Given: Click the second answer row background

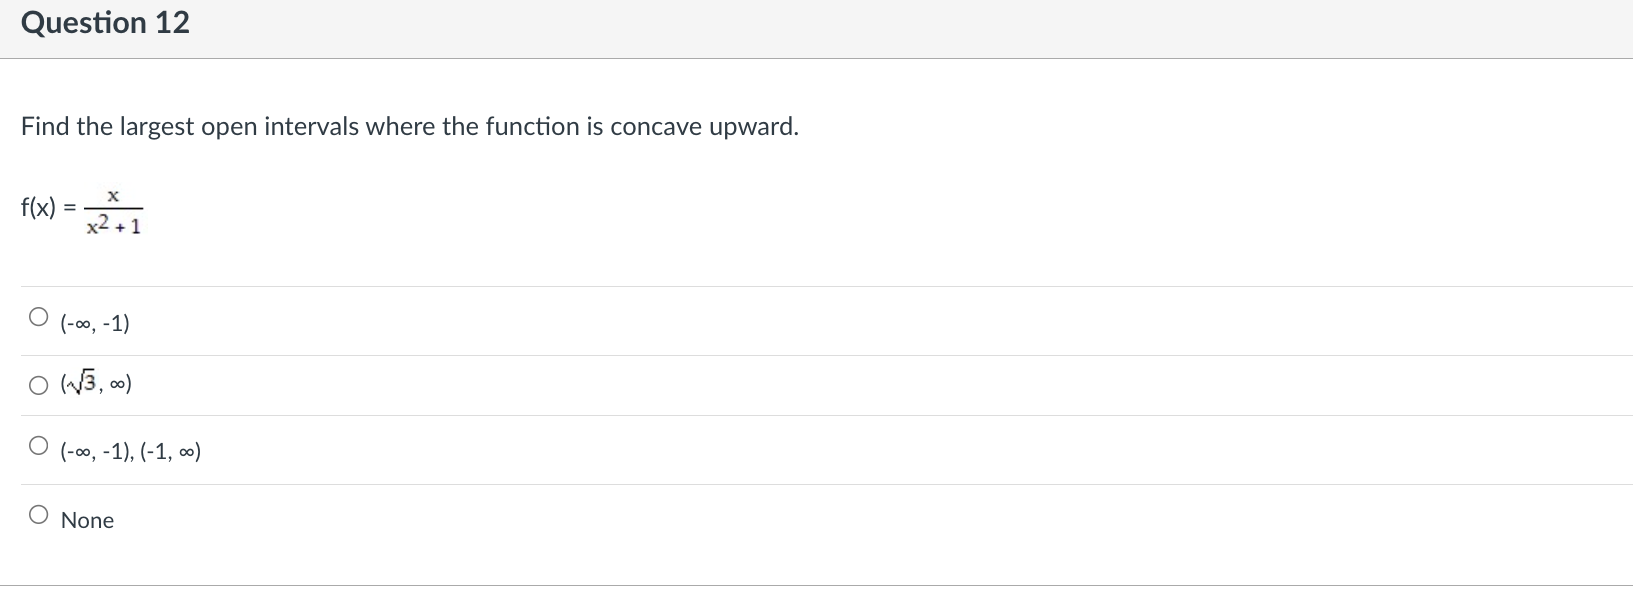Looking at the screenshot, I should tap(800, 383).
